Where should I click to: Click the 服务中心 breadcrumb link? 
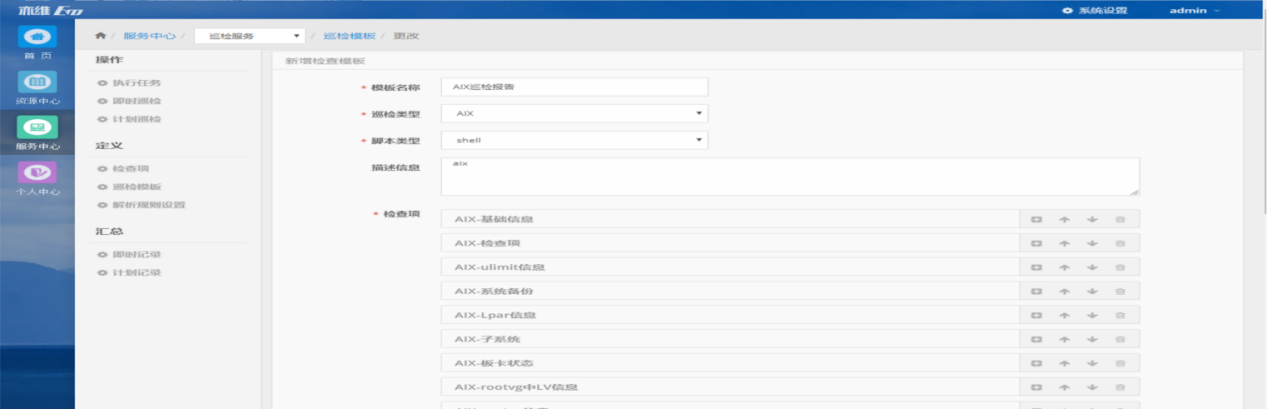149,36
